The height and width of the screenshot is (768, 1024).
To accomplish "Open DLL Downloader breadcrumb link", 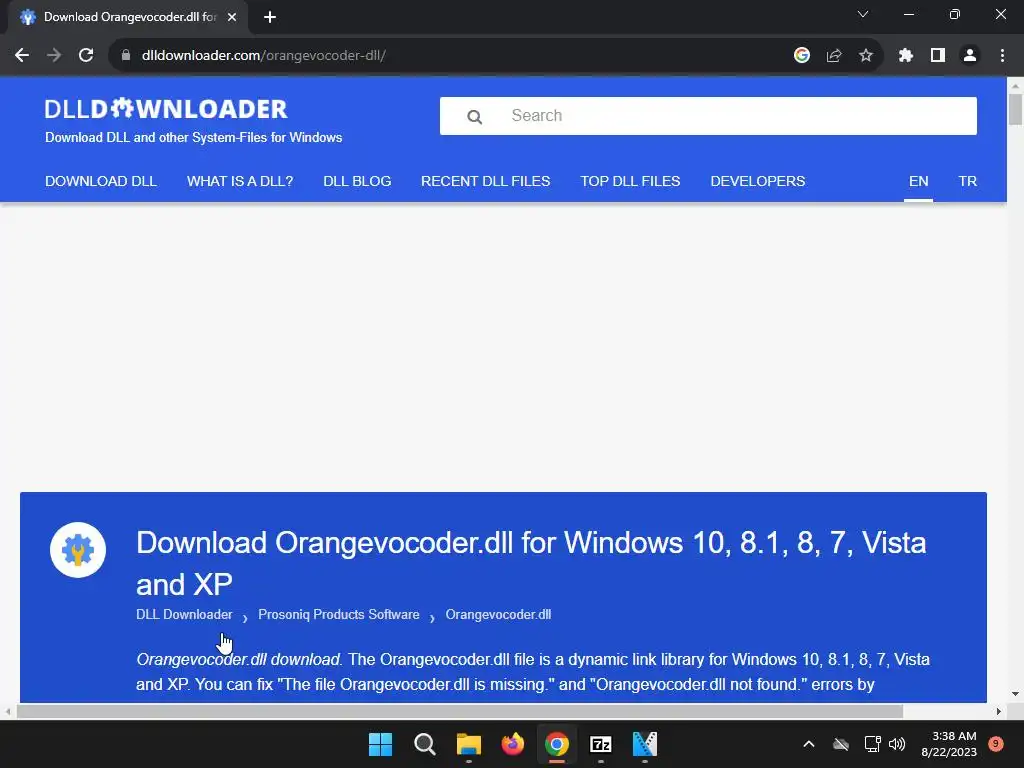I will coord(184,615).
